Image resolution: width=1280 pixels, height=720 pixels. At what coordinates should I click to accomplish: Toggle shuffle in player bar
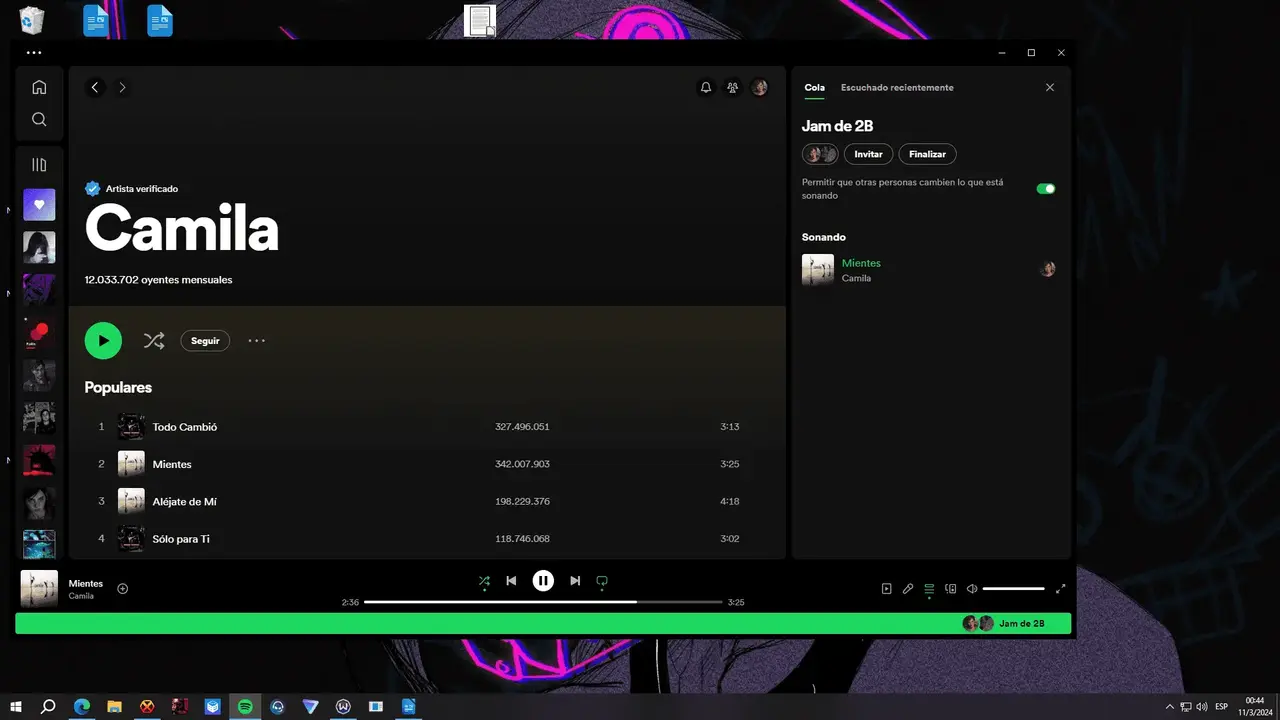point(484,581)
